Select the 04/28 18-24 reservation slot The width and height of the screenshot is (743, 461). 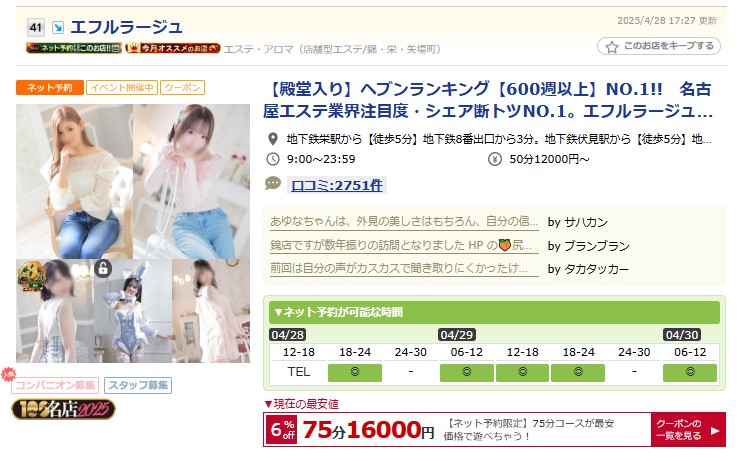pyautogui.click(x=355, y=372)
